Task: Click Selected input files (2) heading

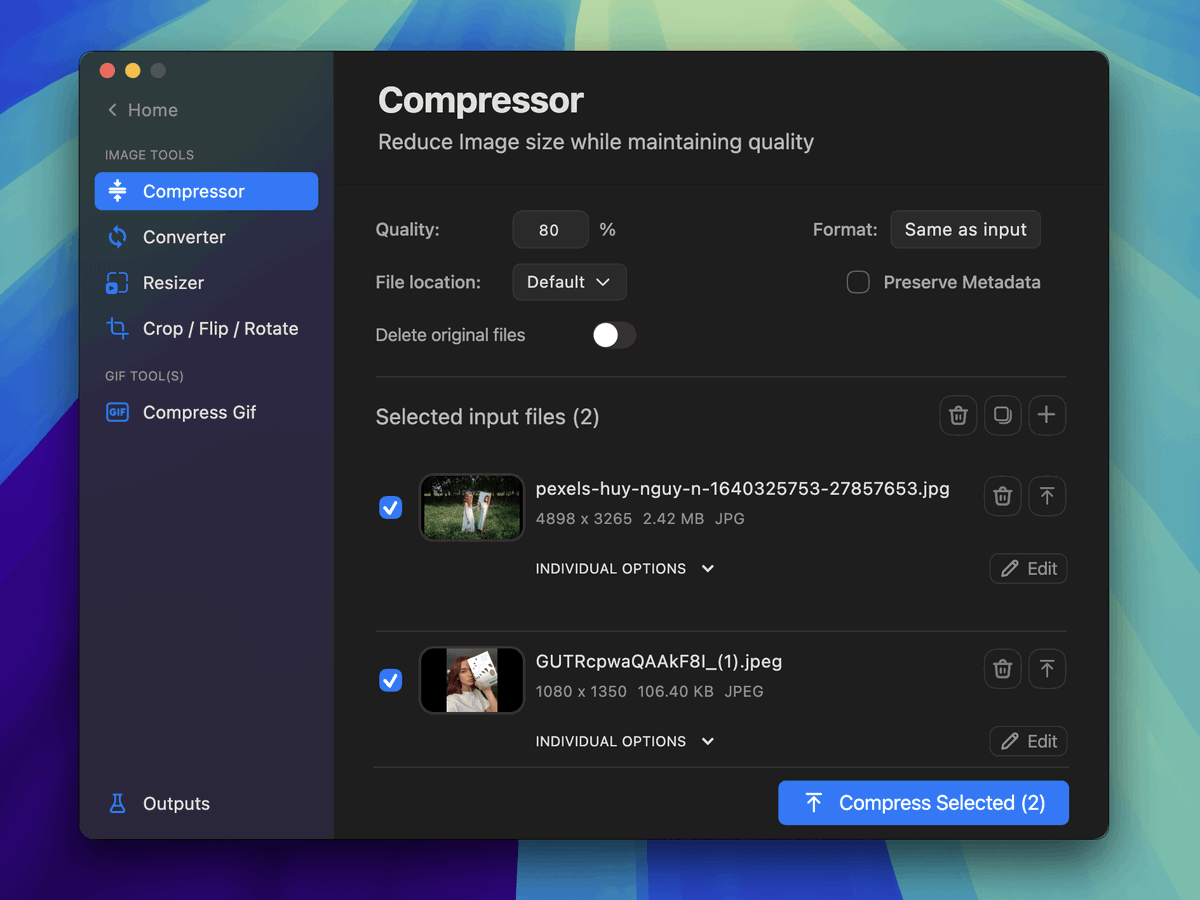Action: [487, 417]
